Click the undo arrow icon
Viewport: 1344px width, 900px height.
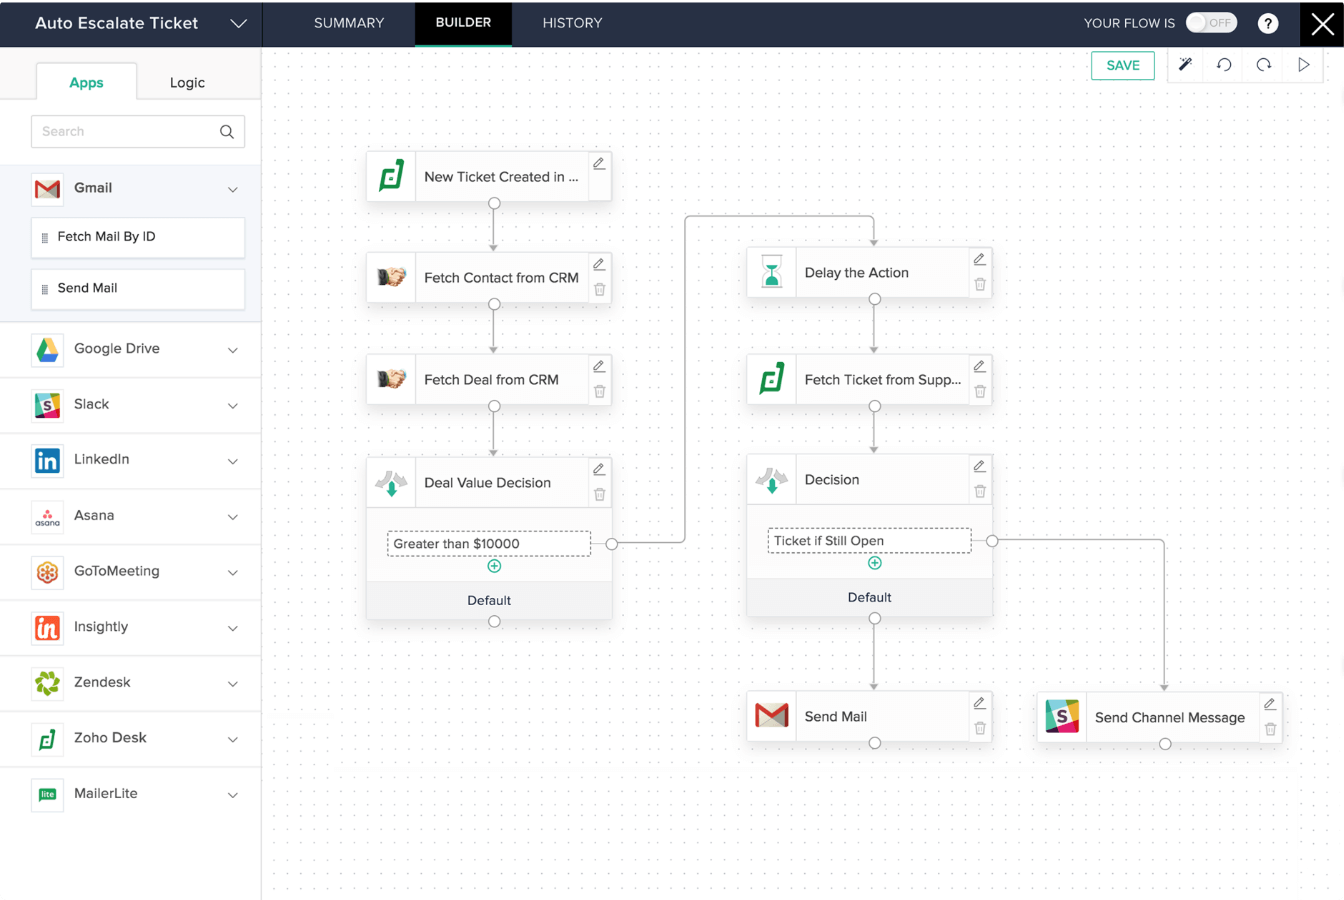pos(1224,64)
